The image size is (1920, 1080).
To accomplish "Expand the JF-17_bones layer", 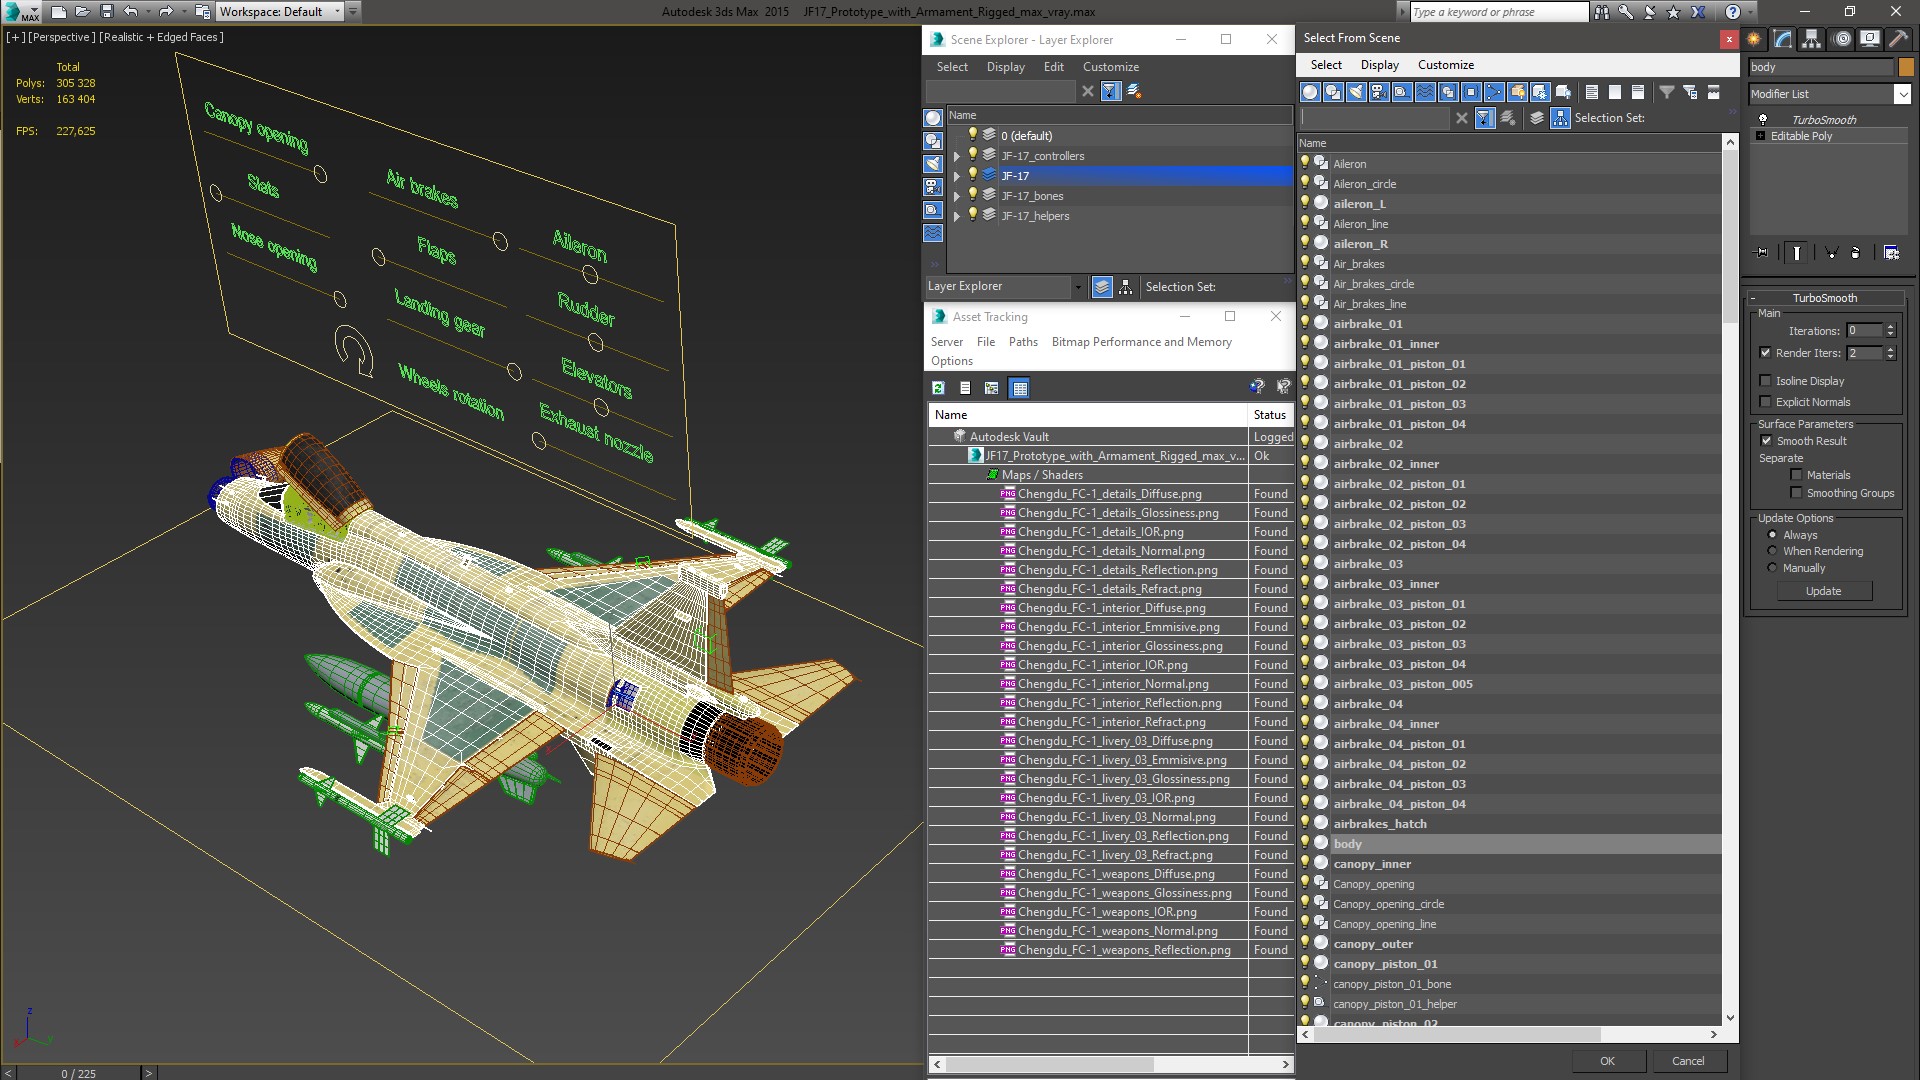I will [956, 196].
